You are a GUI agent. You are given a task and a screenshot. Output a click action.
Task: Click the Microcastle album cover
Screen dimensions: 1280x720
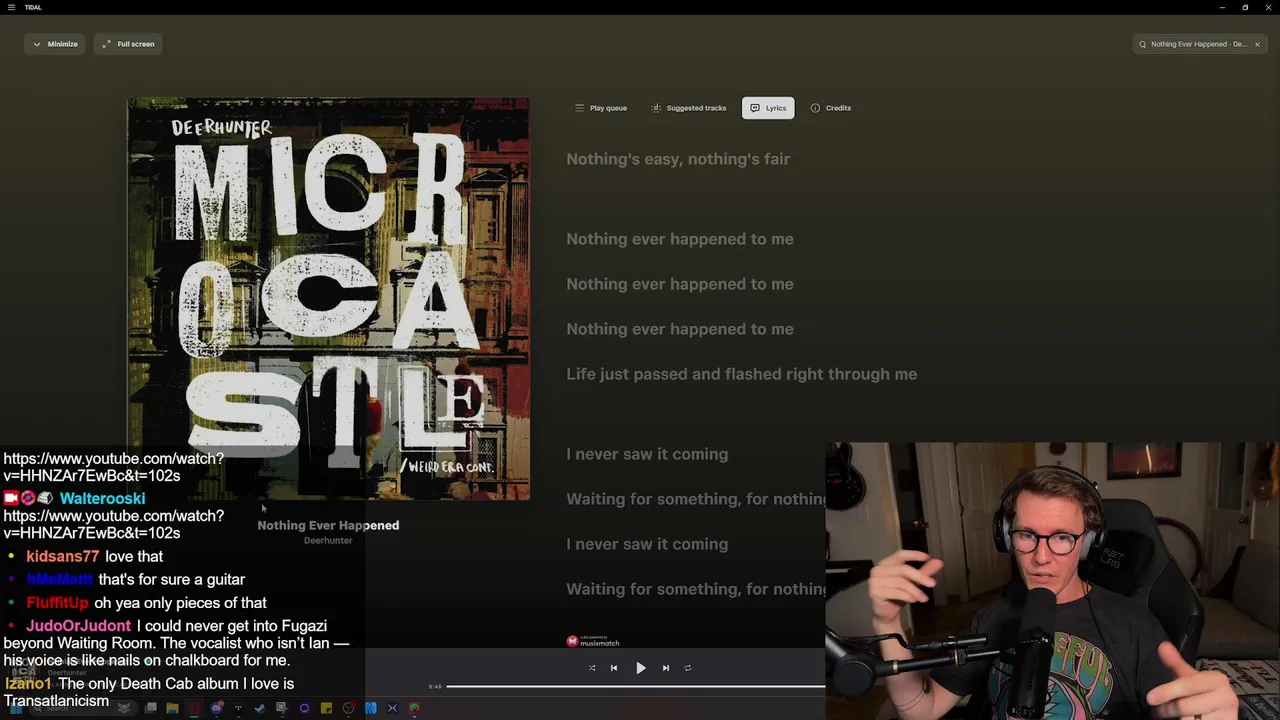(x=328, y=298)
